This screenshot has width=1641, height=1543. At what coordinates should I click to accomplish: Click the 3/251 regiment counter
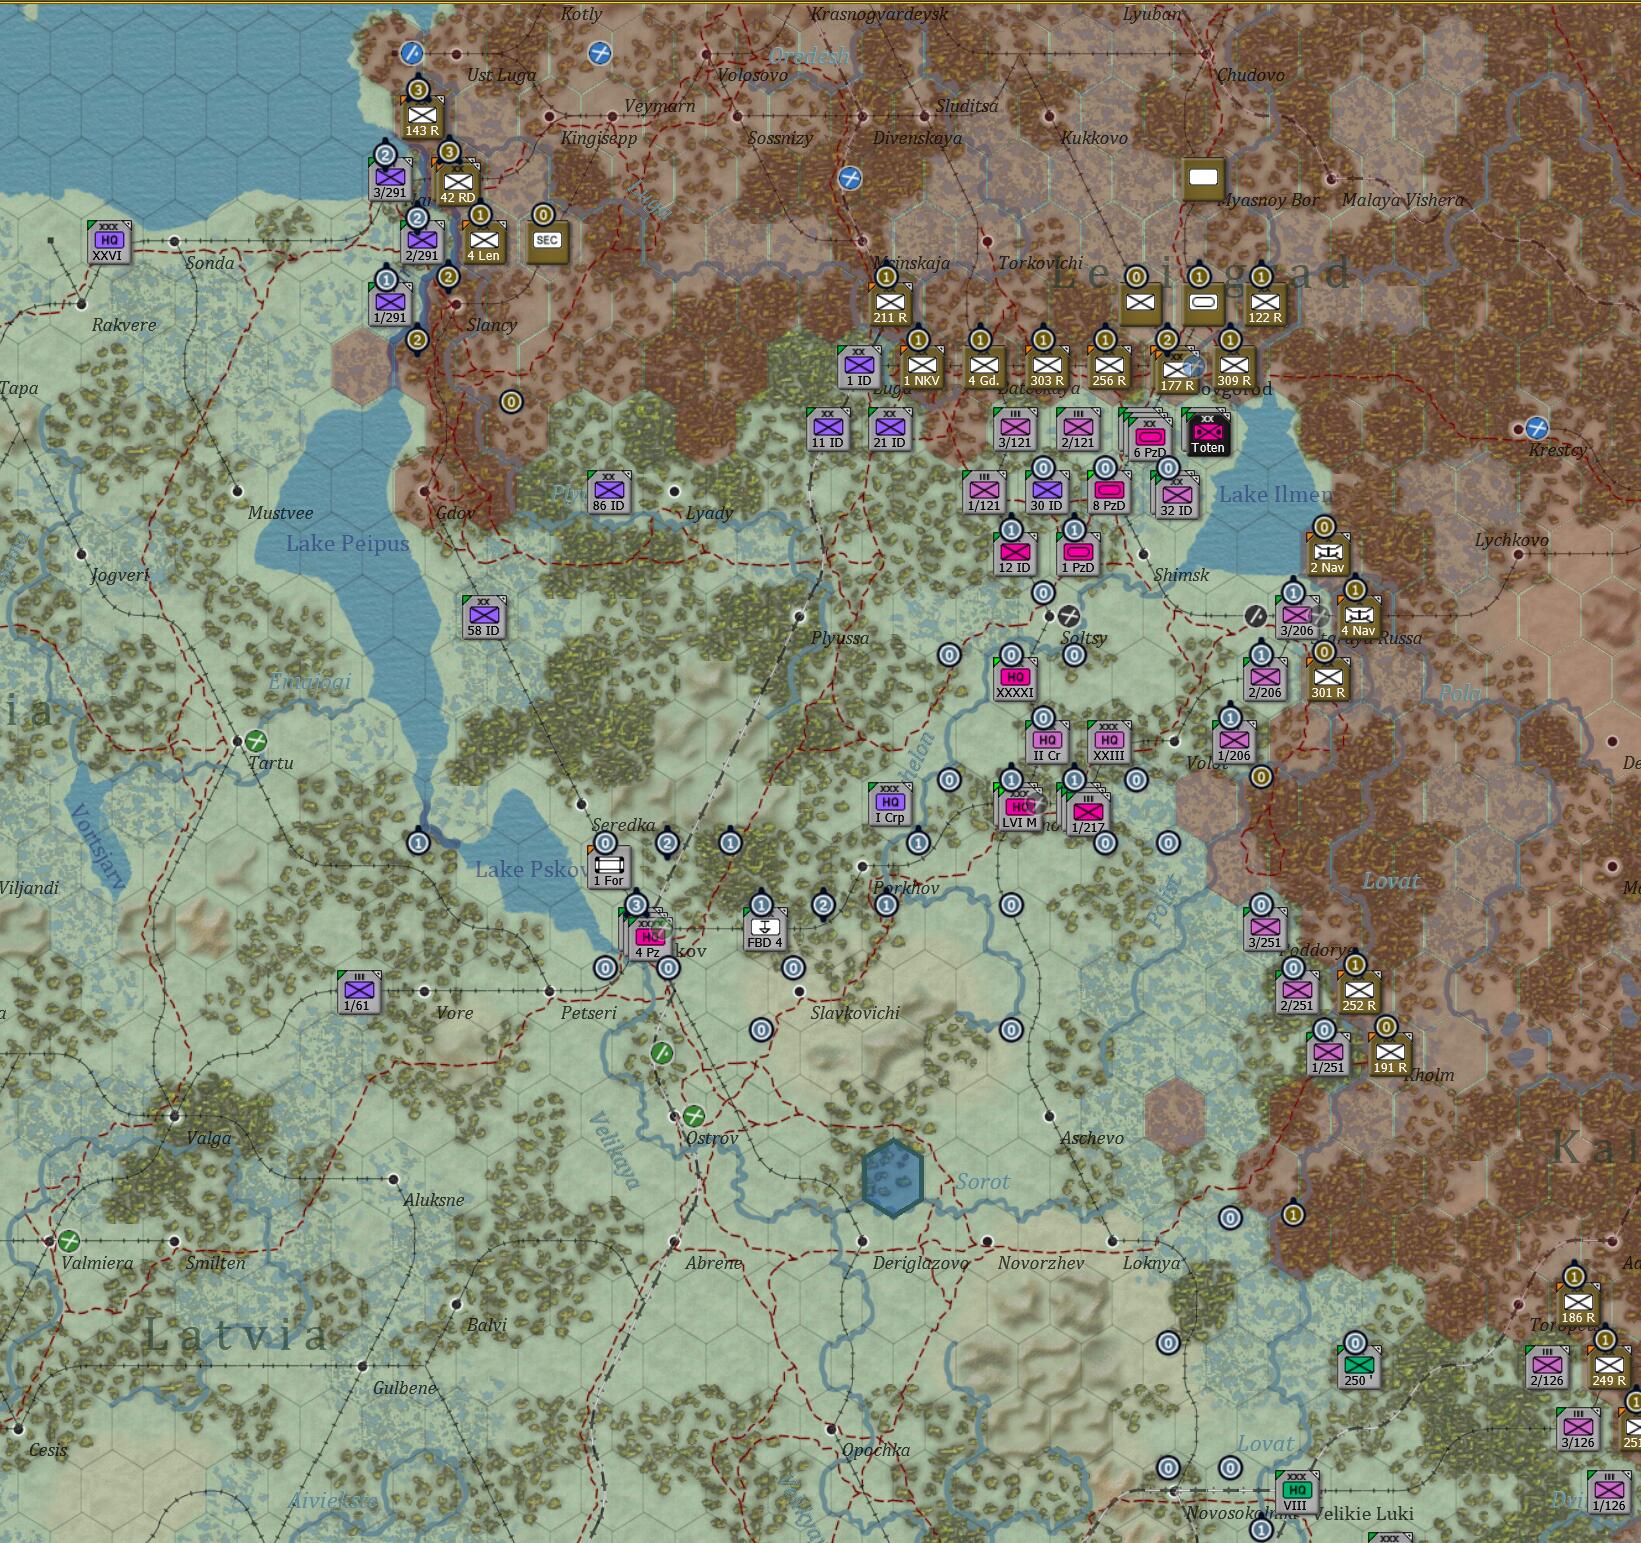pos(1265,929)
